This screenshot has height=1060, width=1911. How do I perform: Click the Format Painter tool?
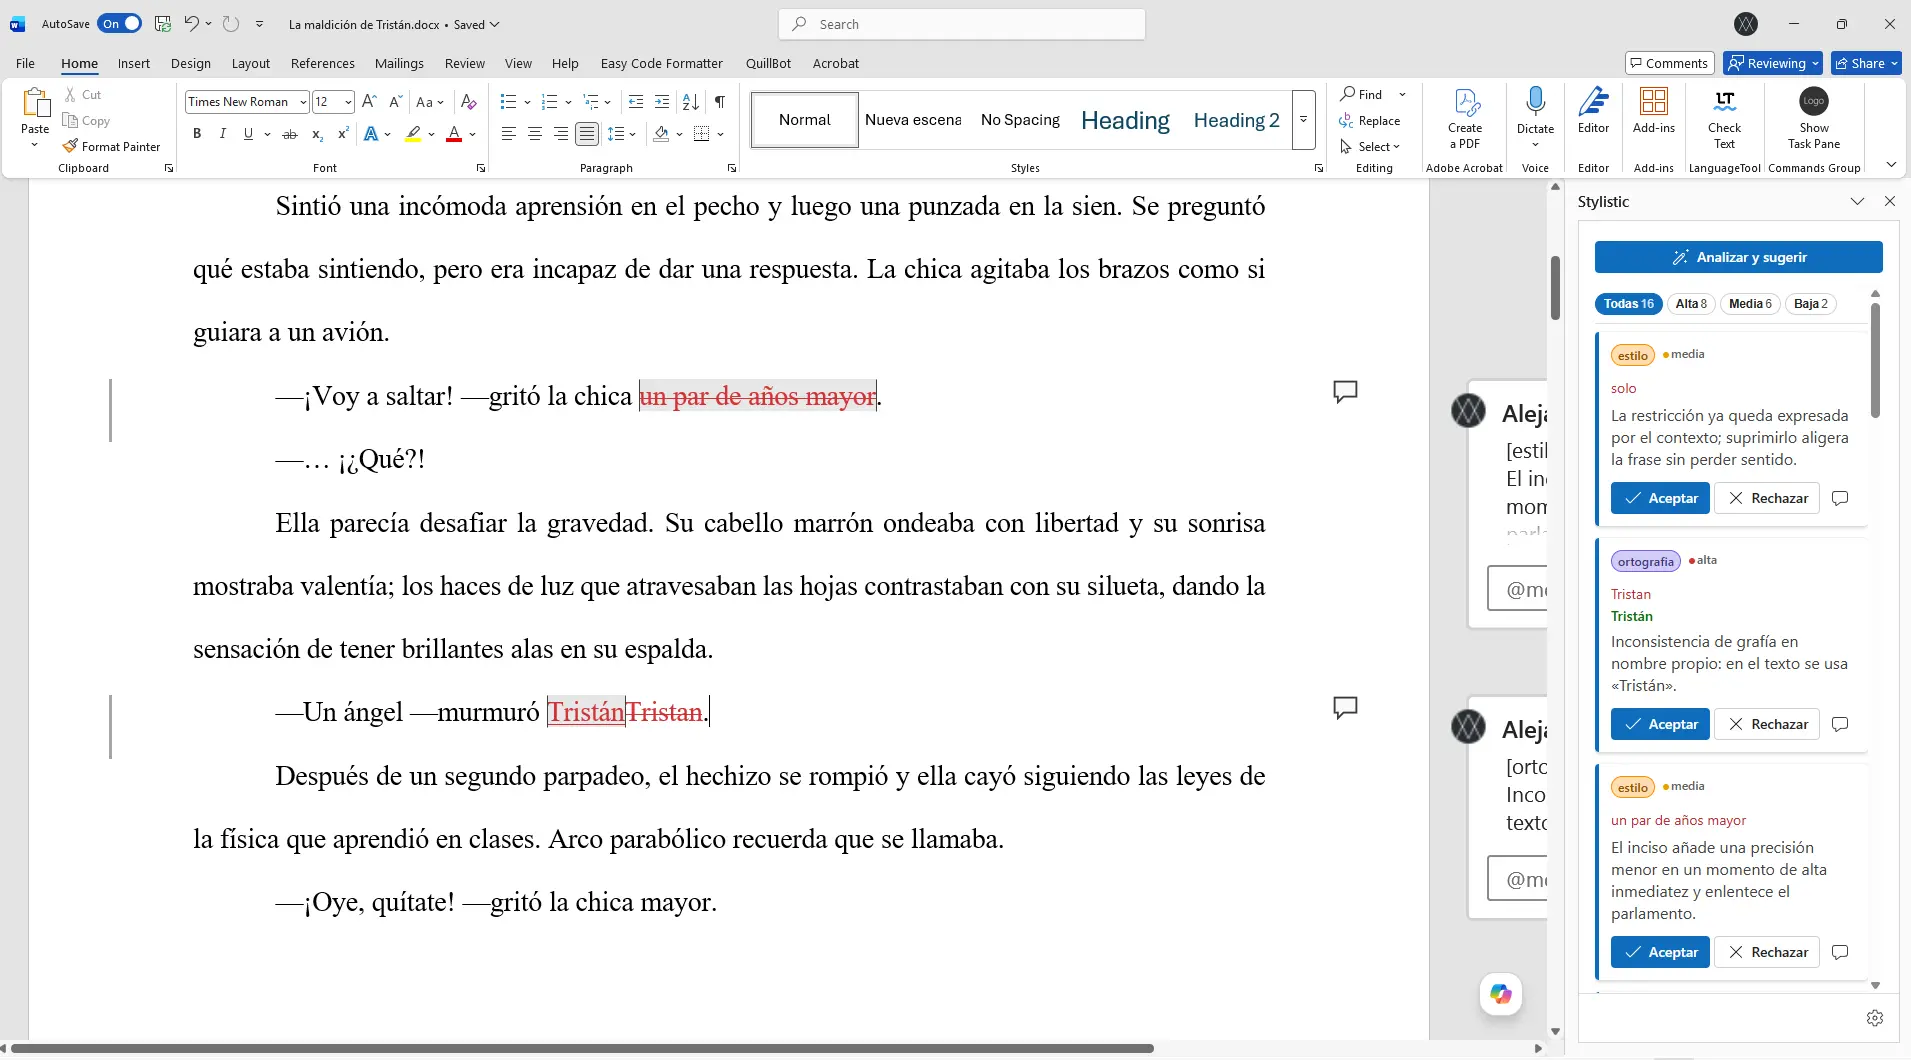pos(111,146)
